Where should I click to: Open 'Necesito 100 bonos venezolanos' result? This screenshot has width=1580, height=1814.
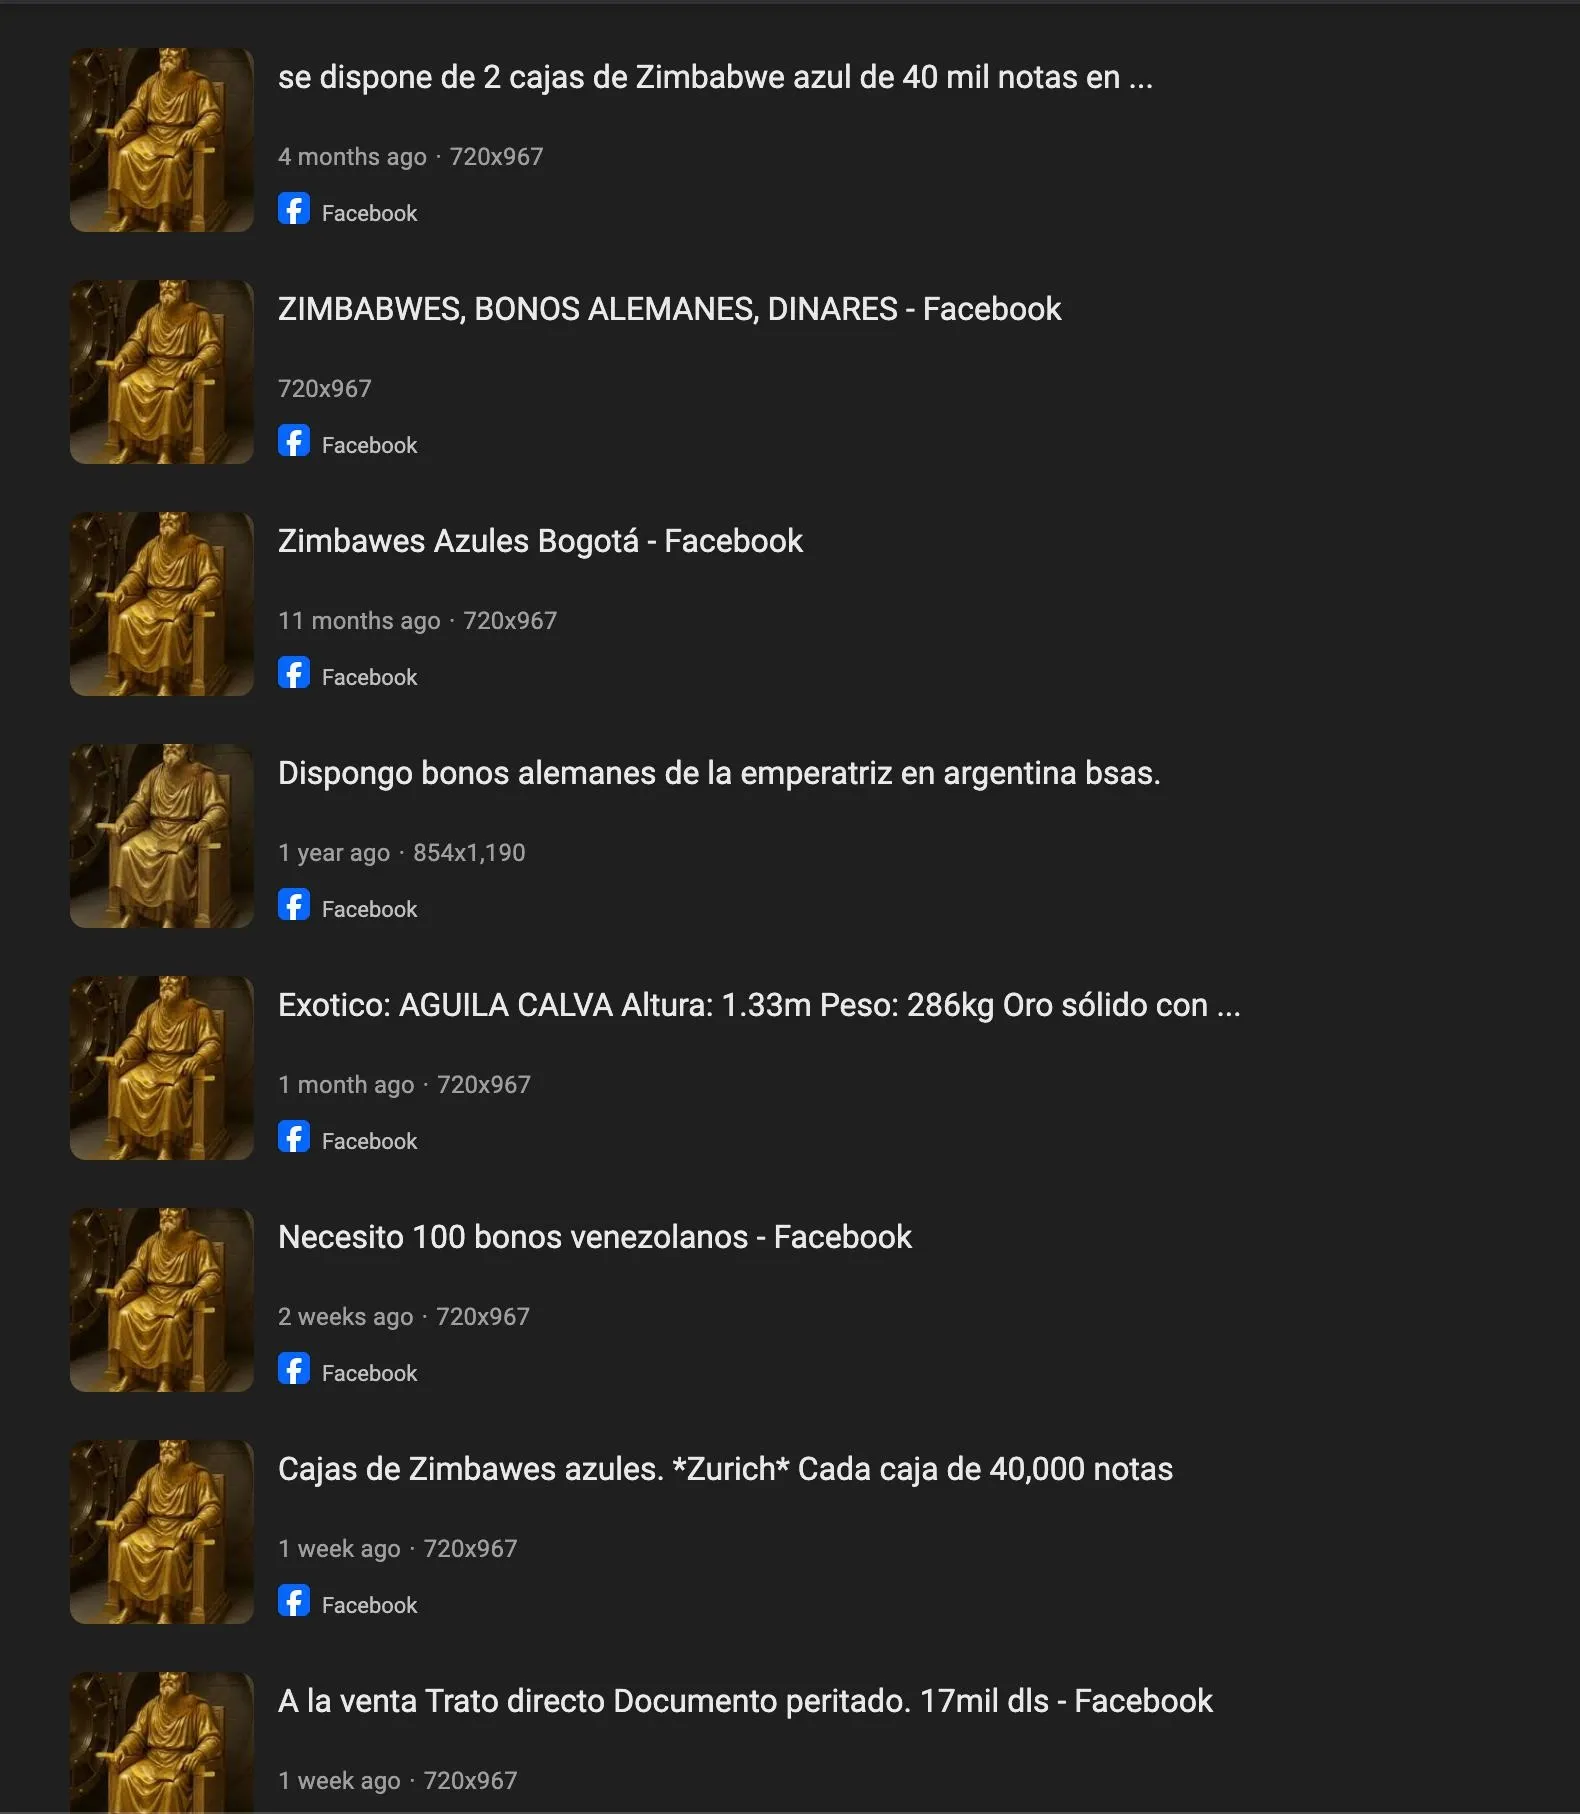(x=595, y=1237)
